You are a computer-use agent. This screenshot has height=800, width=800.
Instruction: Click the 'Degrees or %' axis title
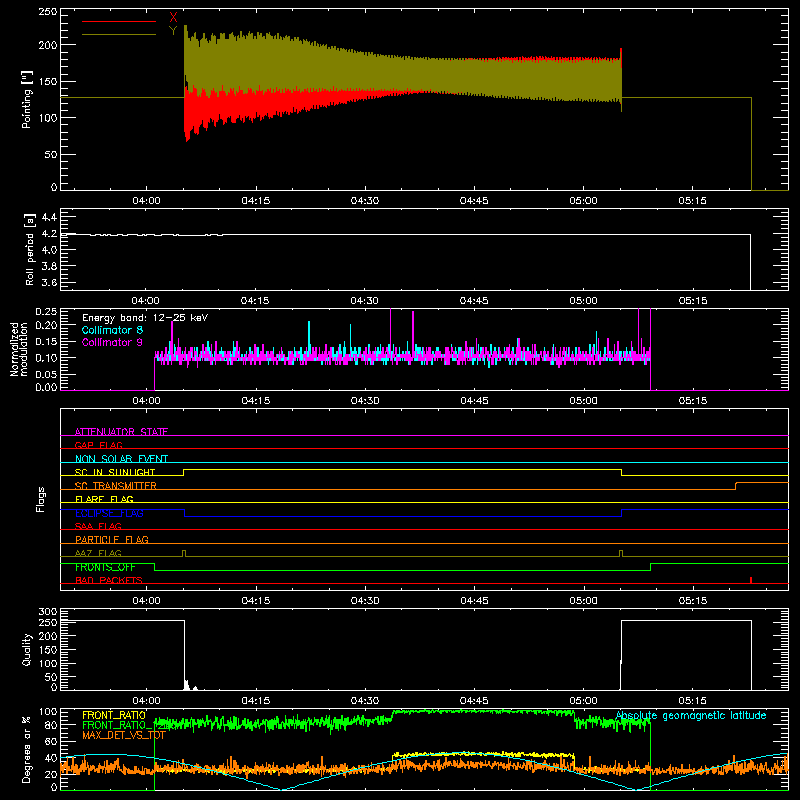coord(27,749)
